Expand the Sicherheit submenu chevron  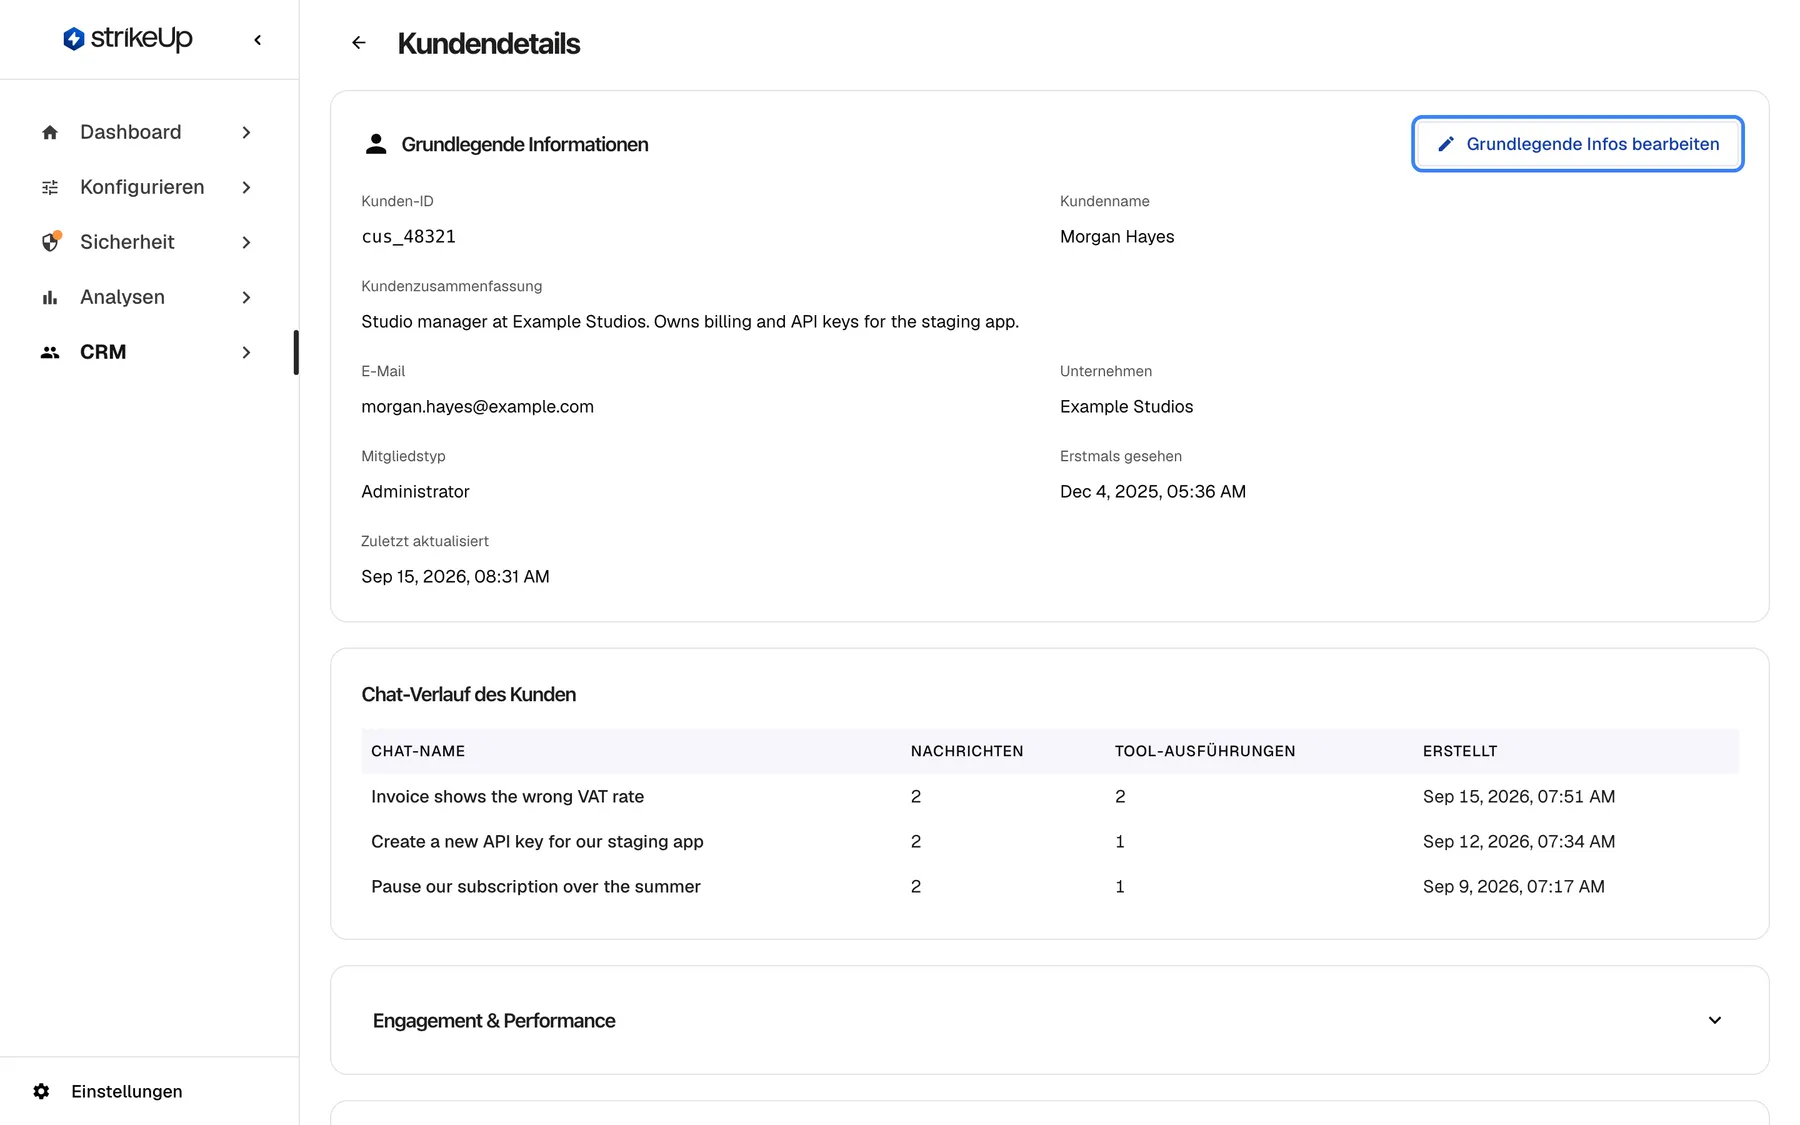pos(246,242)
